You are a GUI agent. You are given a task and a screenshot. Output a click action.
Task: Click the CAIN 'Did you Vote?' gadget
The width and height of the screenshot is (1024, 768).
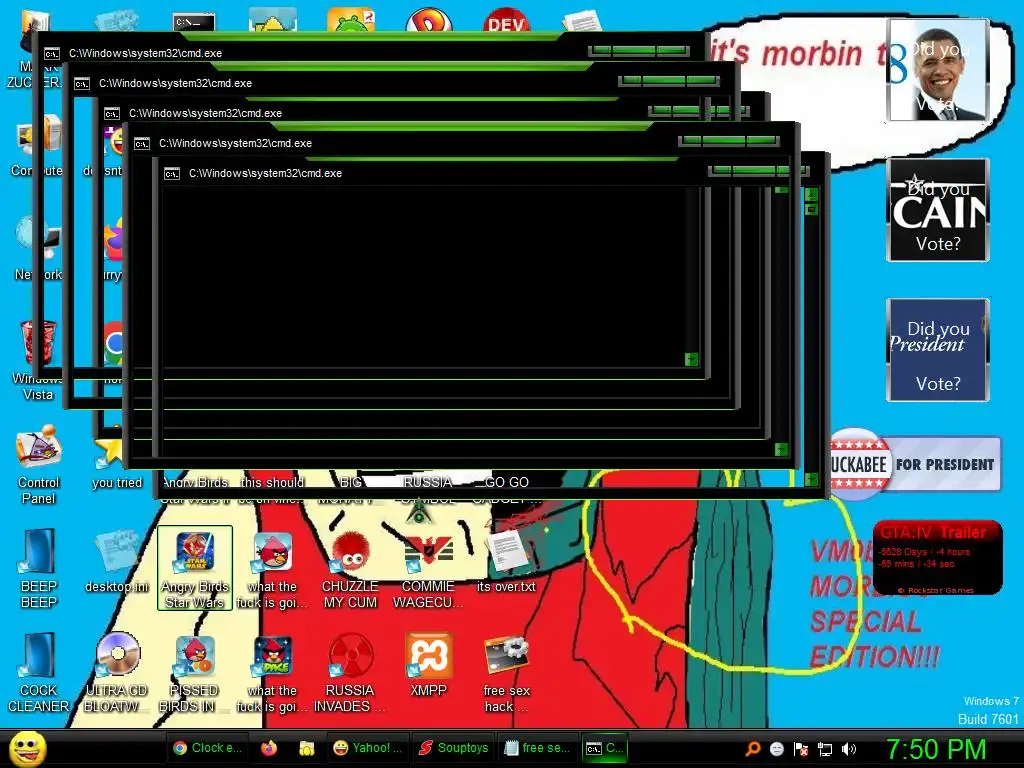pos(938,210)
